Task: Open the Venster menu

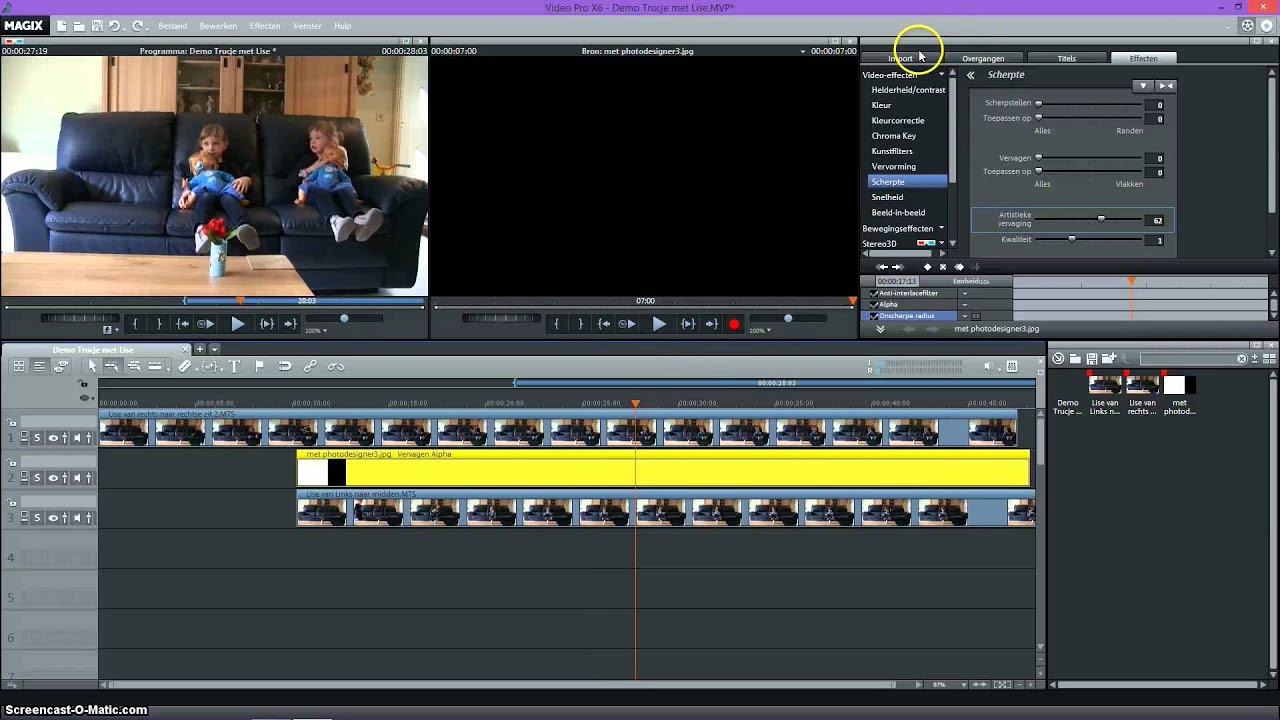Action: (x=307, y=26)
